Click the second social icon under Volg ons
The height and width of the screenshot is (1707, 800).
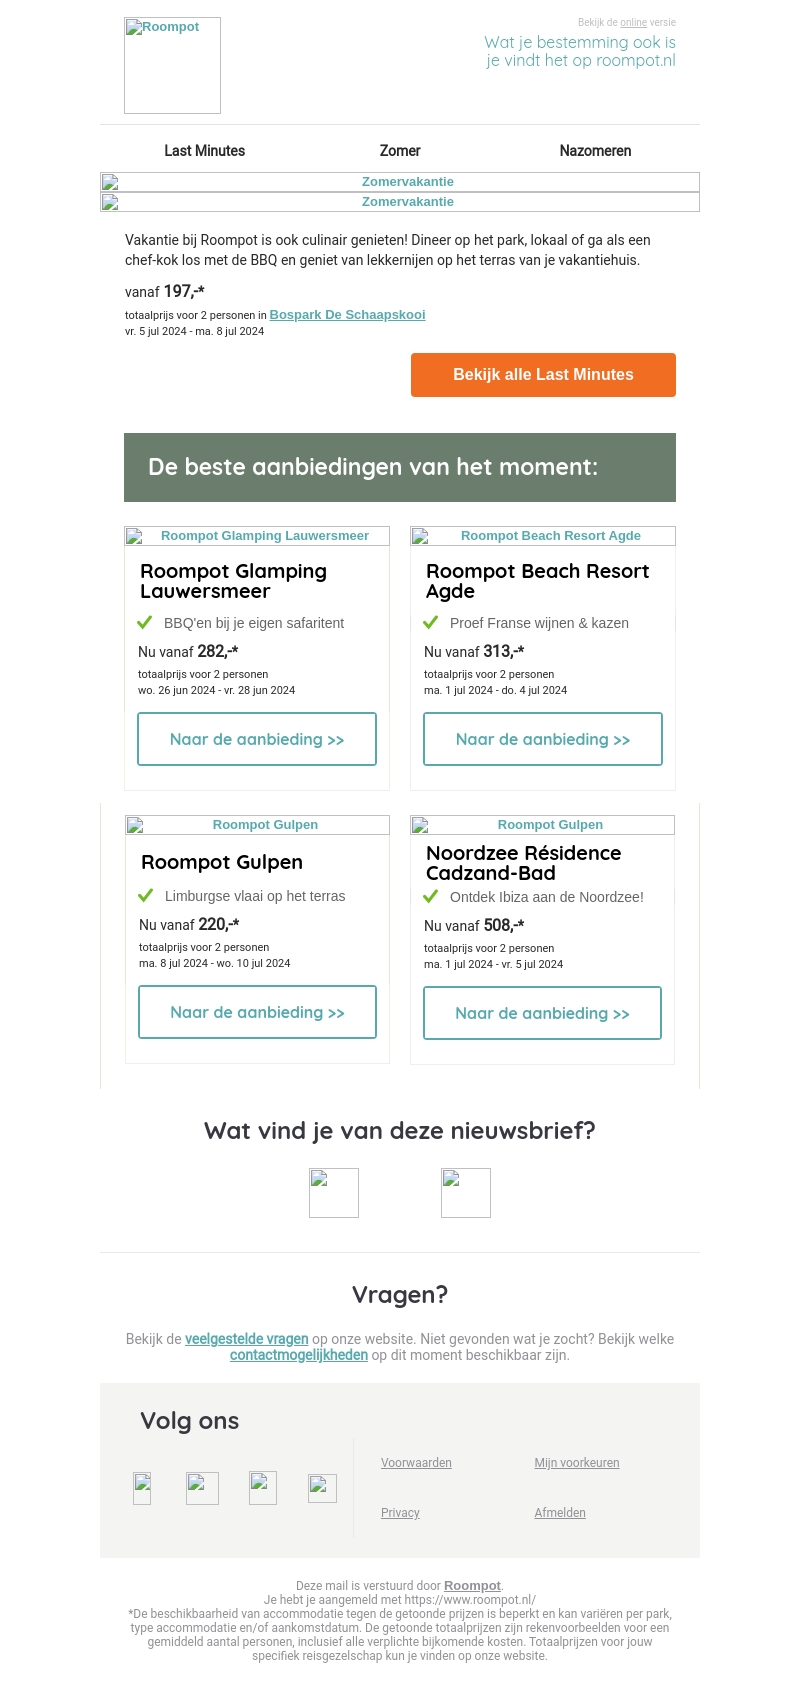202,1488
